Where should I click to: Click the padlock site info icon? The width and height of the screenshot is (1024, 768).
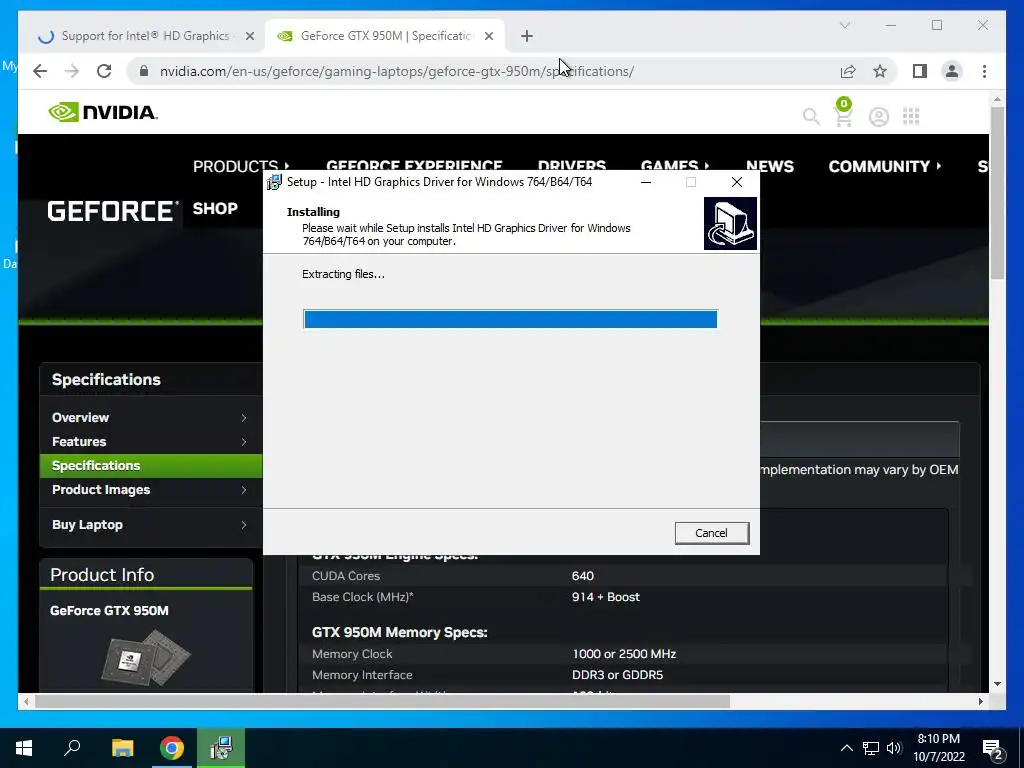(144, 71)
